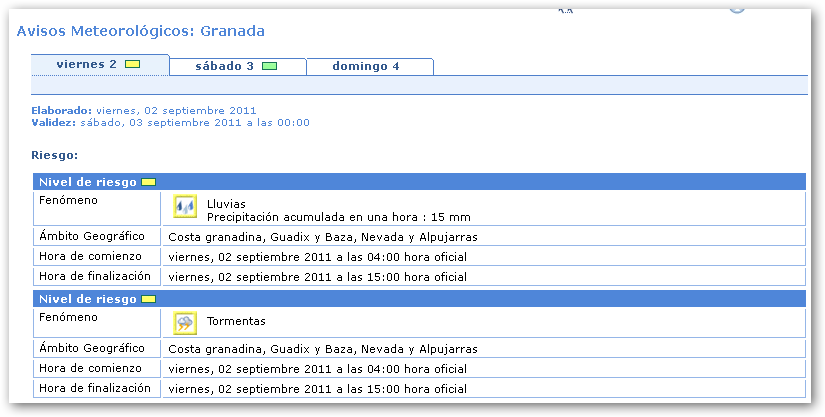Click the Riesgo: section label
Viewport: 825px width, 417px height.
tap(55, 155)
